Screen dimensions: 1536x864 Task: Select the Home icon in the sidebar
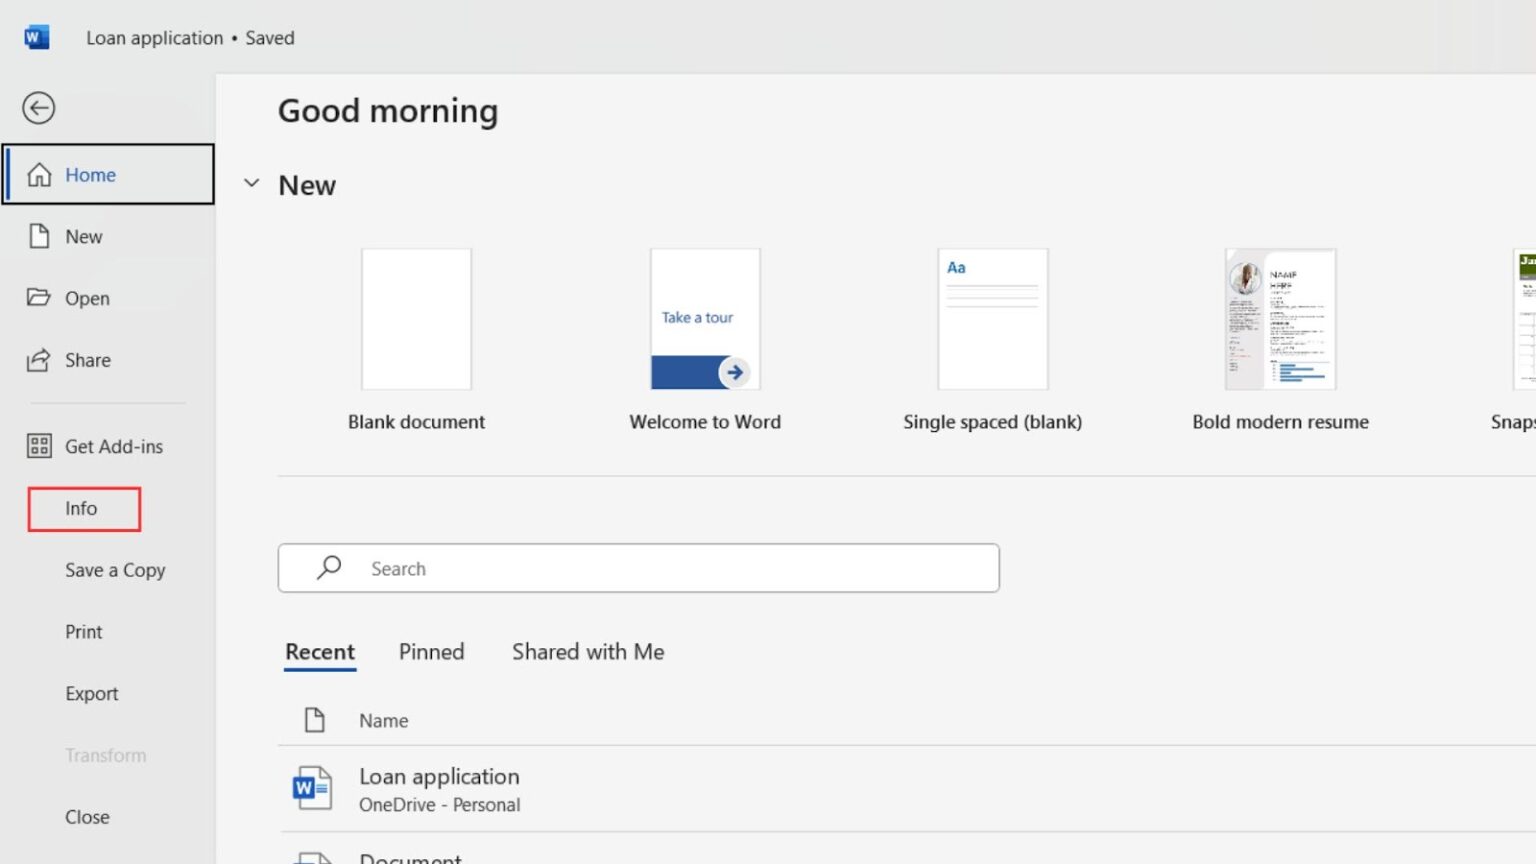[x=39, y=173]
